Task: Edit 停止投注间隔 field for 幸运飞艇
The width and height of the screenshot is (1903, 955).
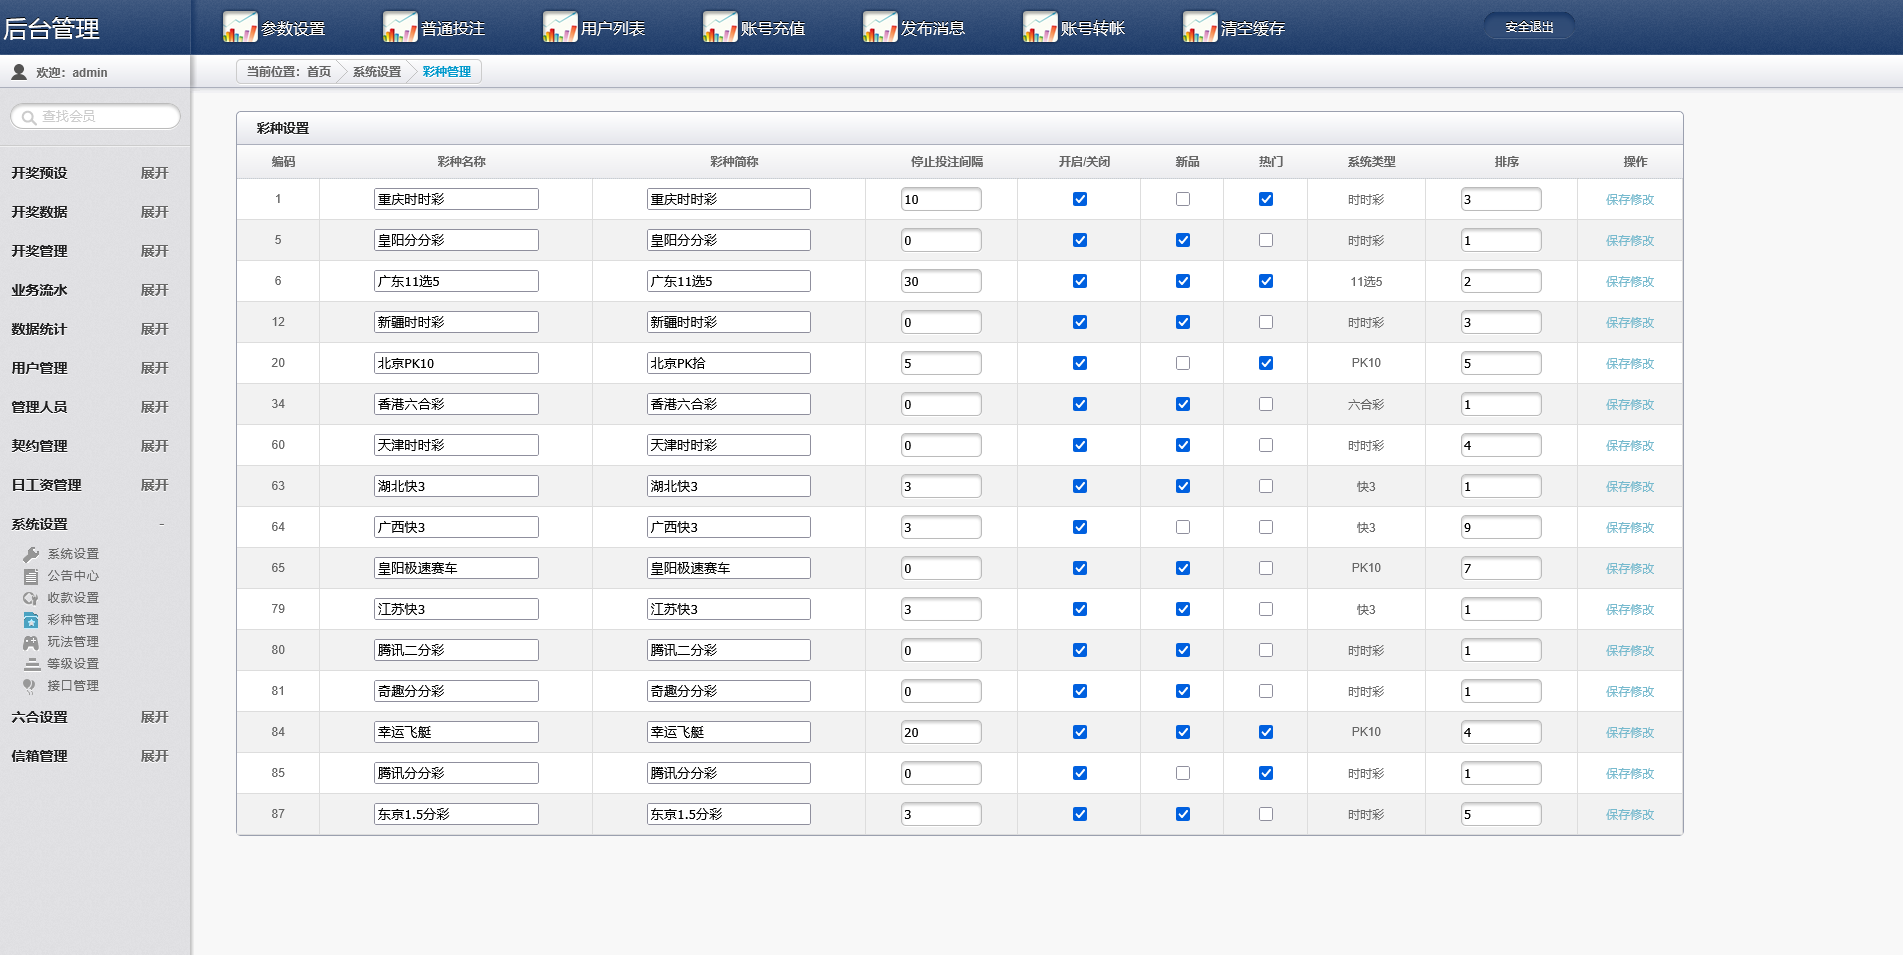Action: pyautogui.click(x=941, y=732)
